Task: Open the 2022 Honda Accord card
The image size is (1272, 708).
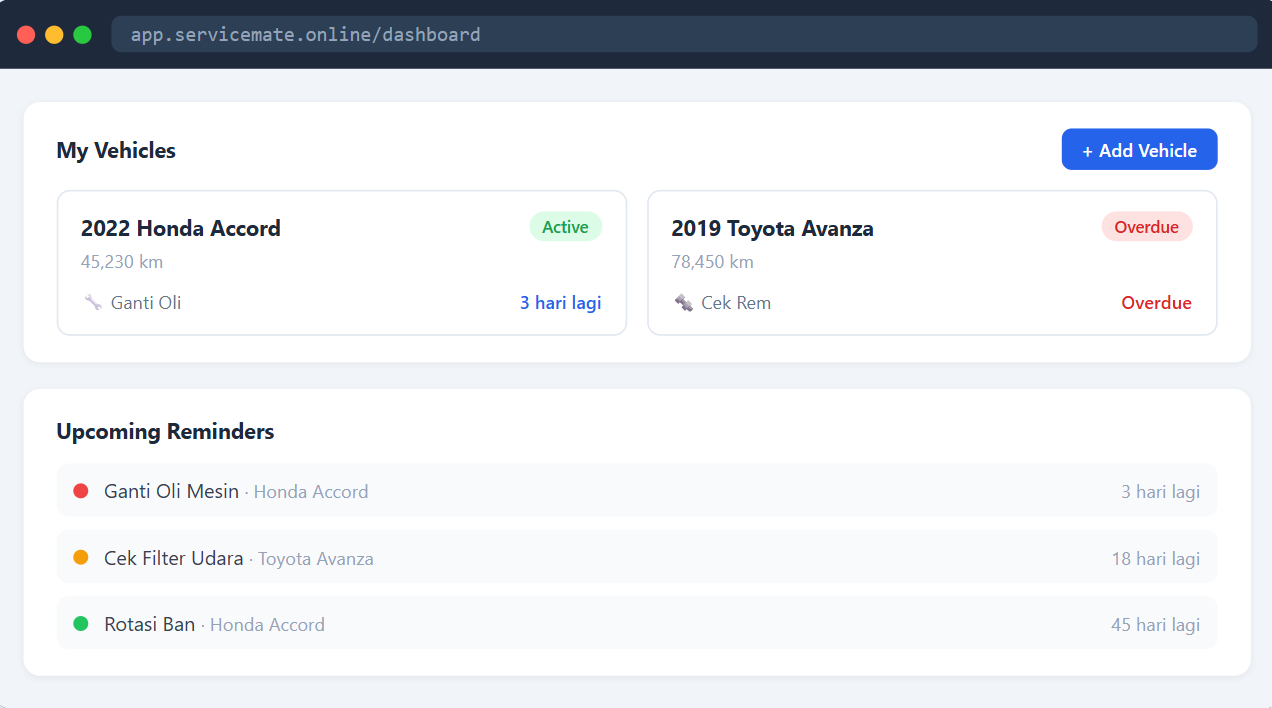Action: tap(342, 263)
